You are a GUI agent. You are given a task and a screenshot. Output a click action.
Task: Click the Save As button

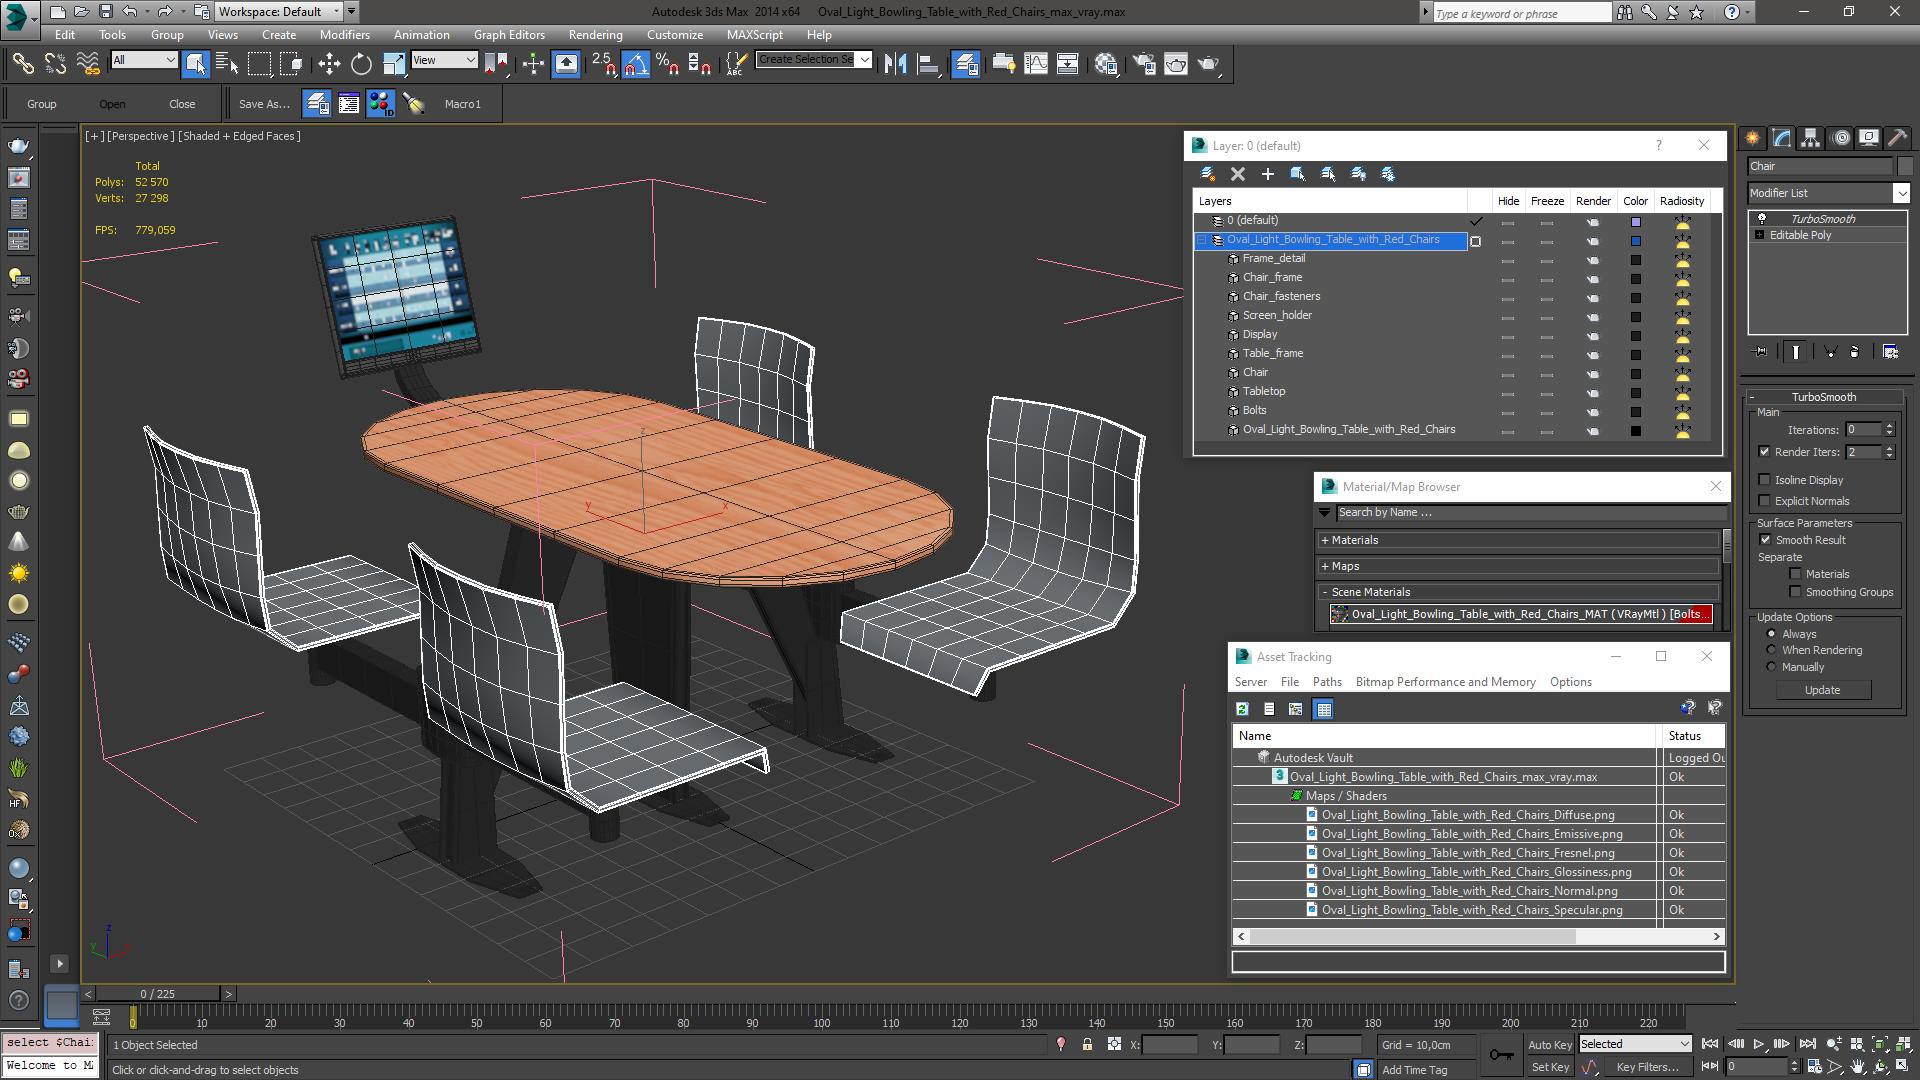[264, 104]
